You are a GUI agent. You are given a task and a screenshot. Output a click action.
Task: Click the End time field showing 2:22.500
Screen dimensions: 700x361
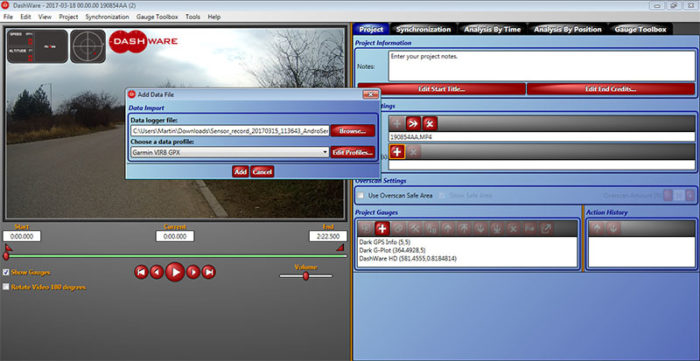(x=328, y=236)
